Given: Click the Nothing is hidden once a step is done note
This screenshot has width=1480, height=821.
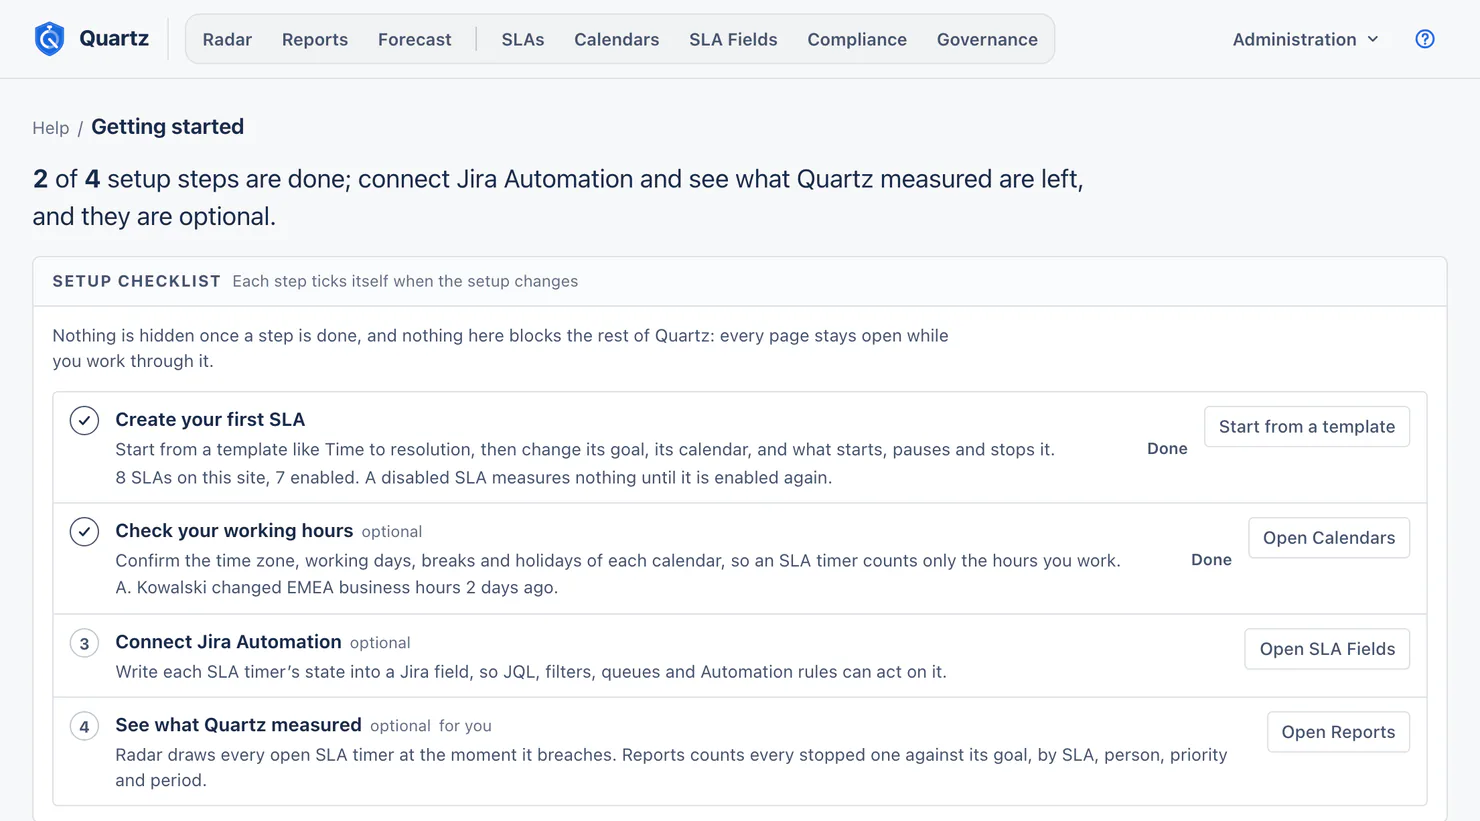Looking at the screenshot, I should (500, 348).
